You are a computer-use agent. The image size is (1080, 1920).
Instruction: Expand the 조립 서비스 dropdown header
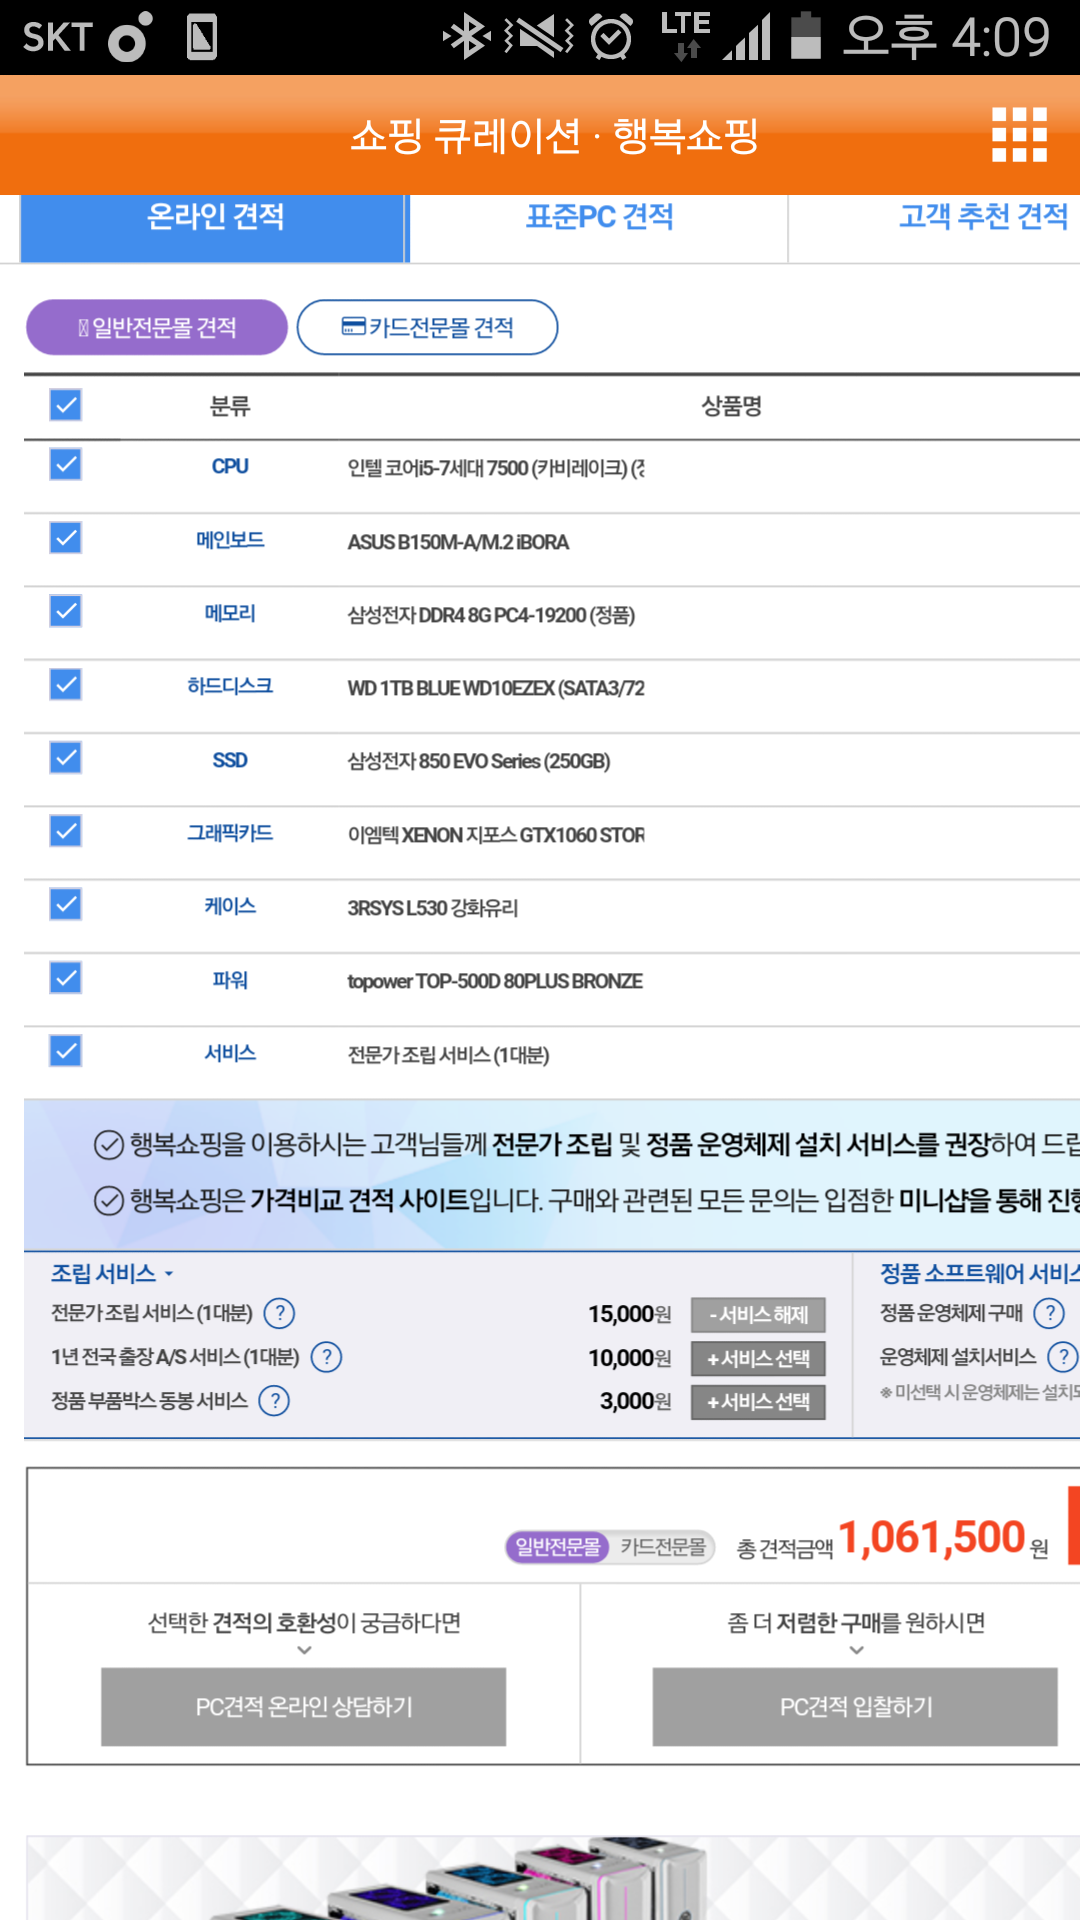[x=112, y=1273]
